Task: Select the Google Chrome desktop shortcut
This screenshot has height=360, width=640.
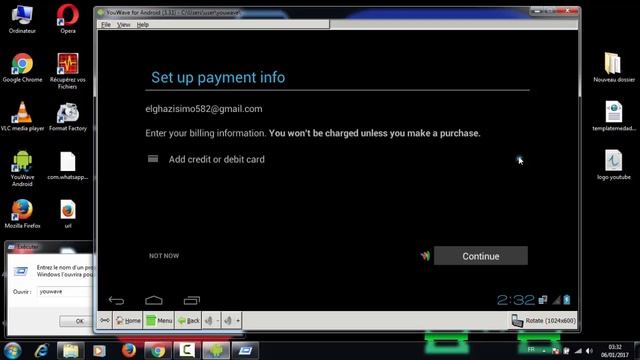Action: click(x=22, y=68)
